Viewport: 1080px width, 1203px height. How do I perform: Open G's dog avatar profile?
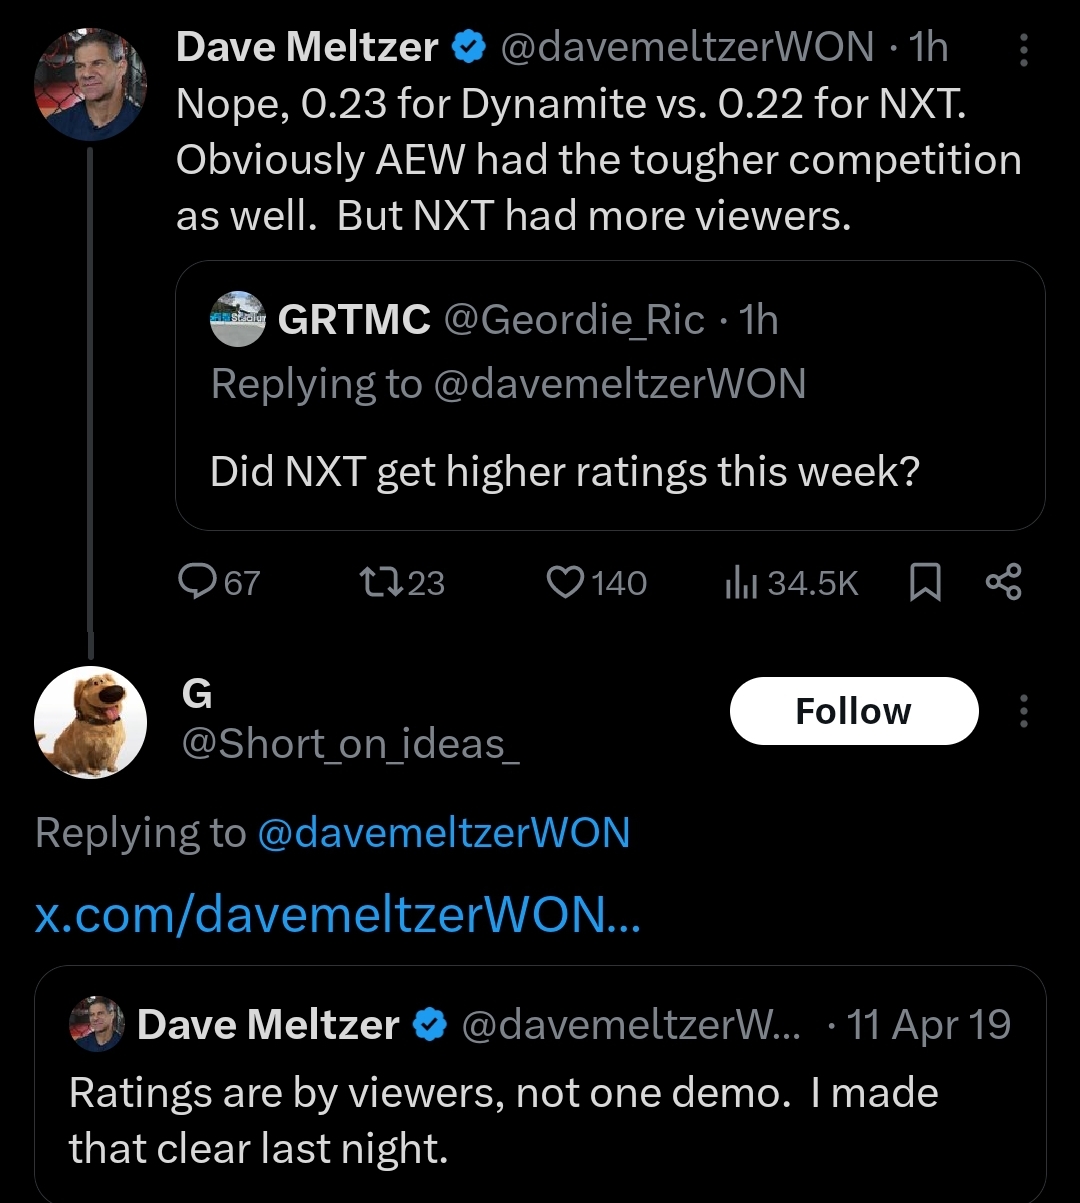91,722
